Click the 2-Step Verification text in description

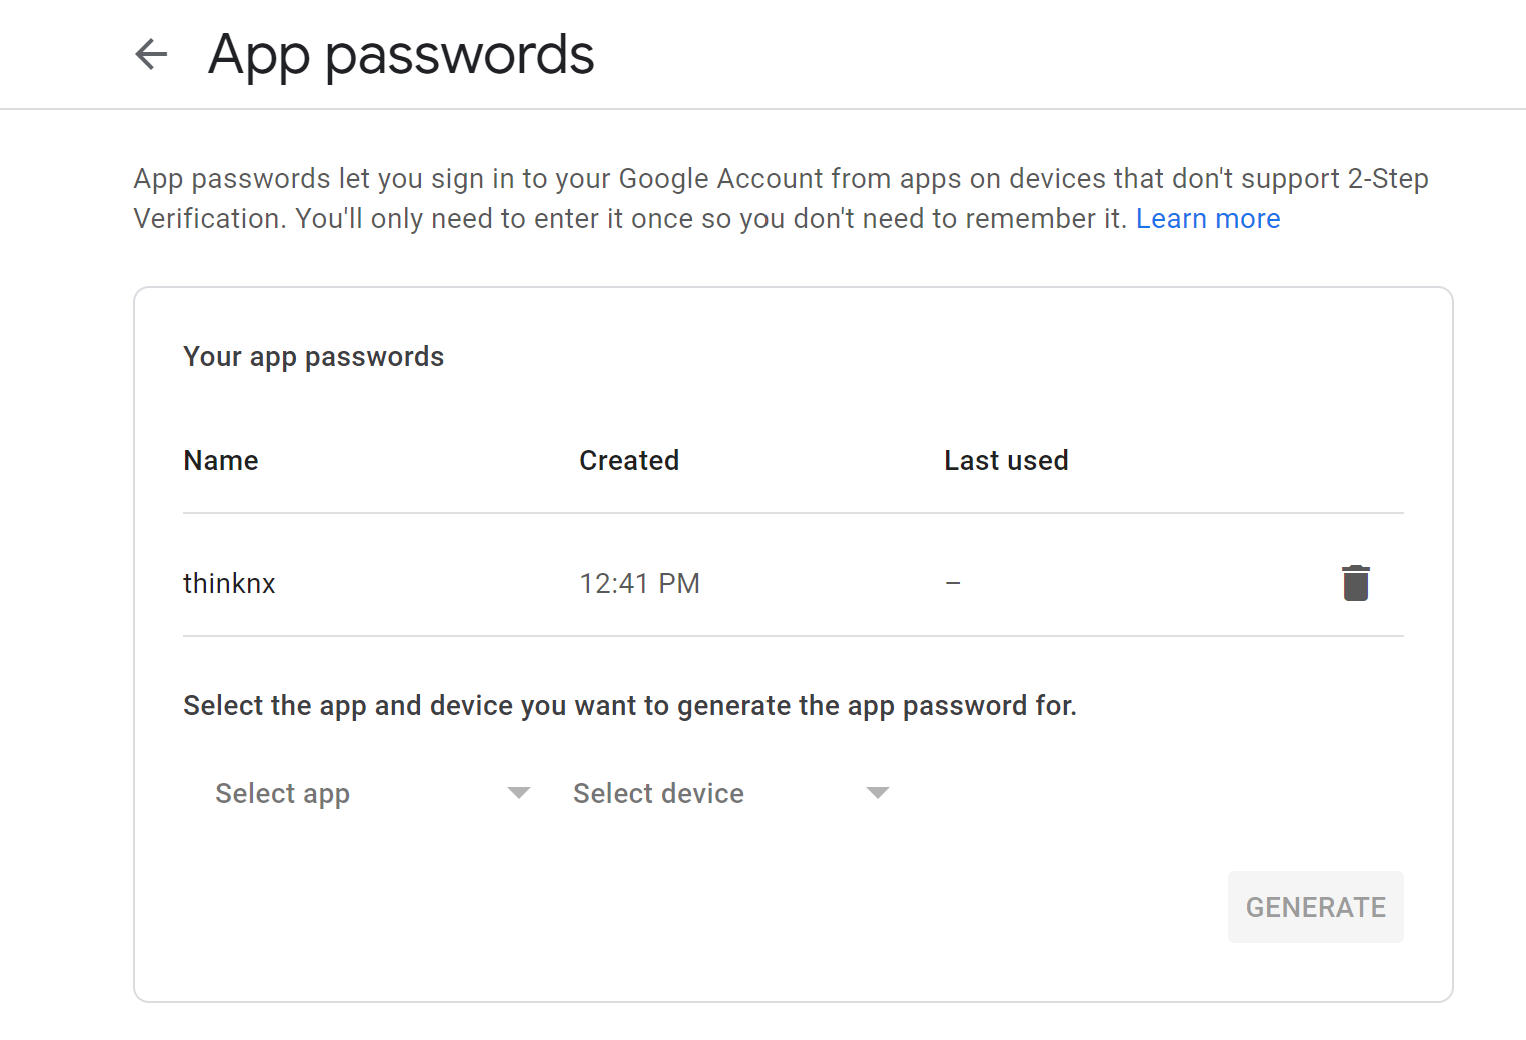click(1387, 179)
